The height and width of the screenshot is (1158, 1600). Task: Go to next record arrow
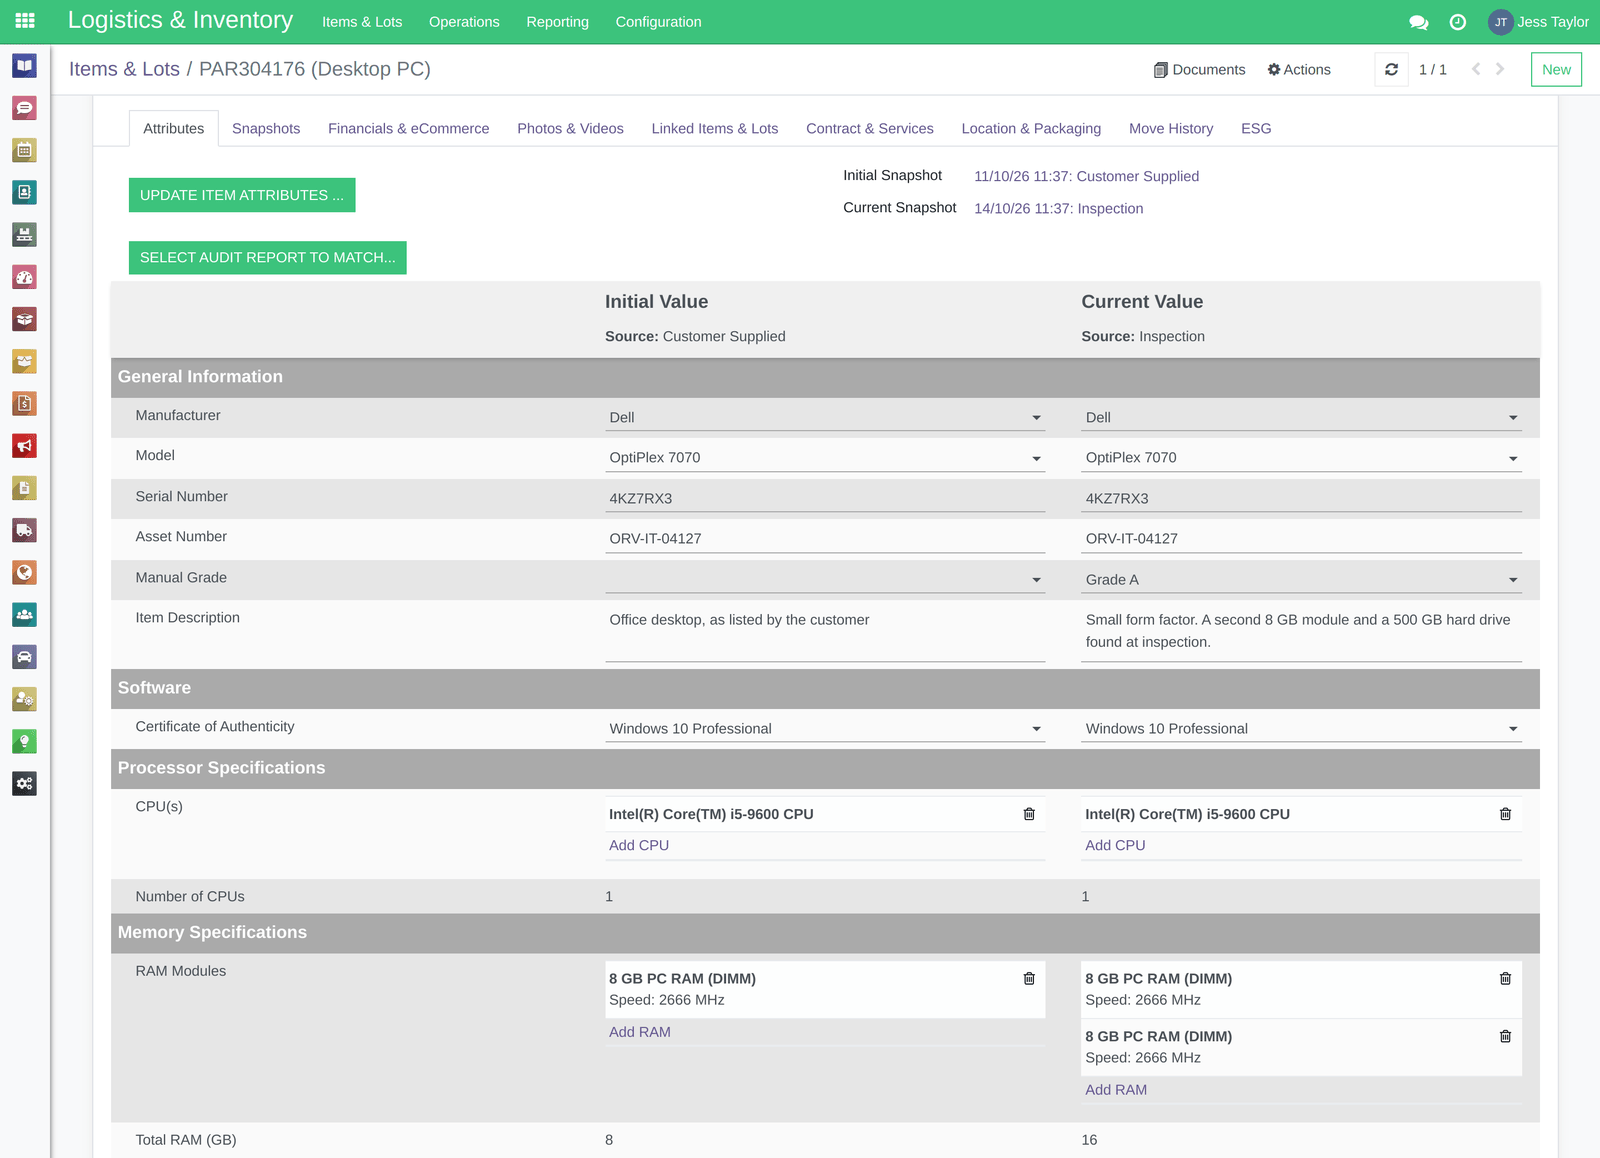tap(1500, 69)
